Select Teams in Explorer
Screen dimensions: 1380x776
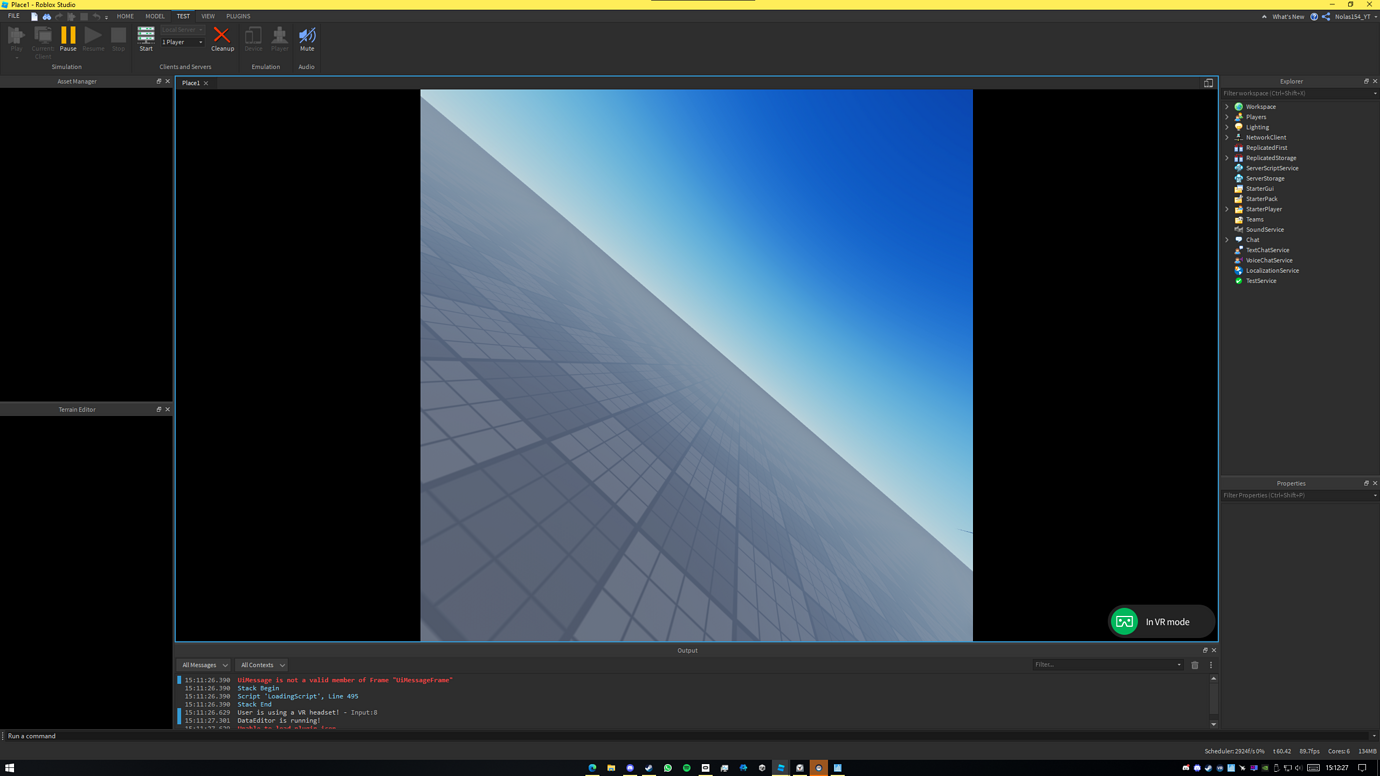[x=1254, y=219]
